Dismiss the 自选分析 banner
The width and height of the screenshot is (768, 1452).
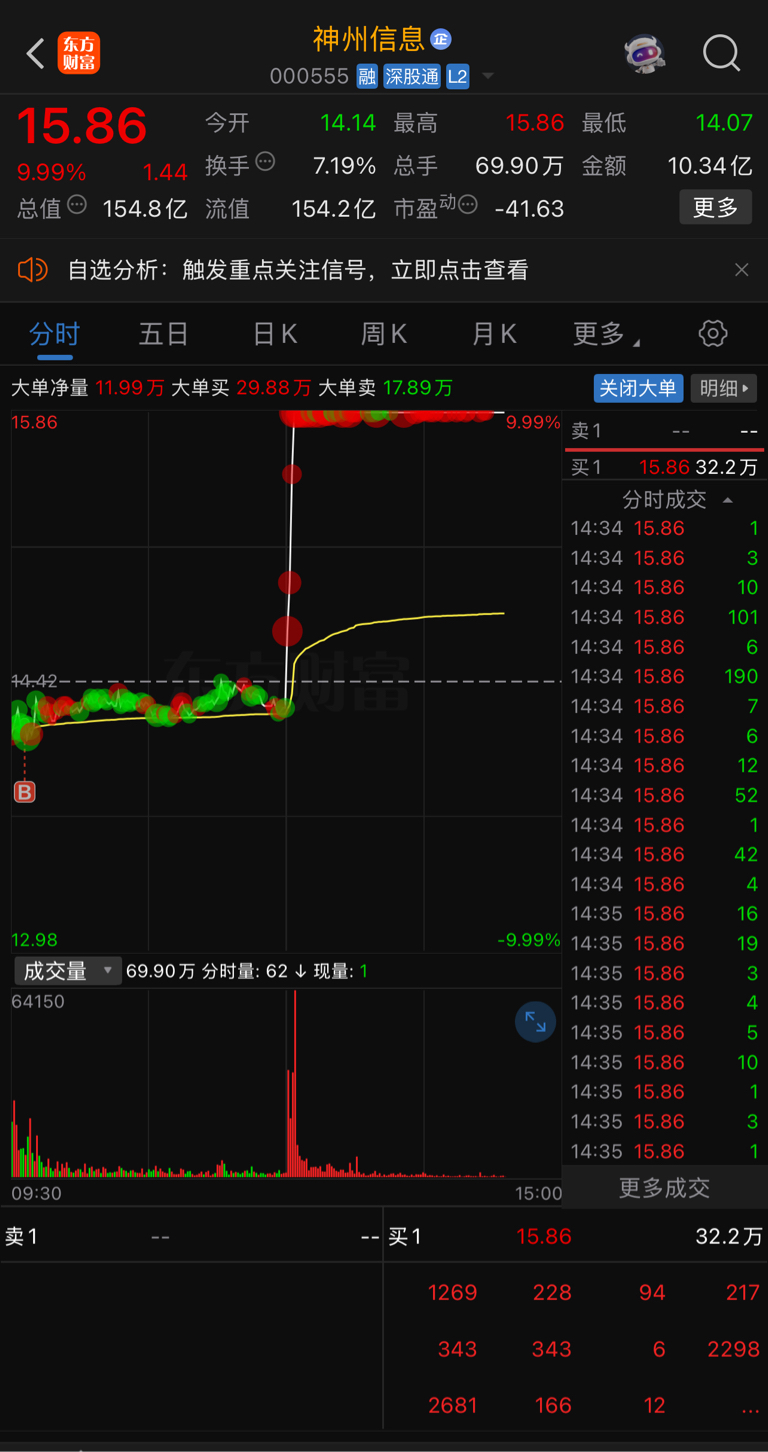click(x=742, y=270)
